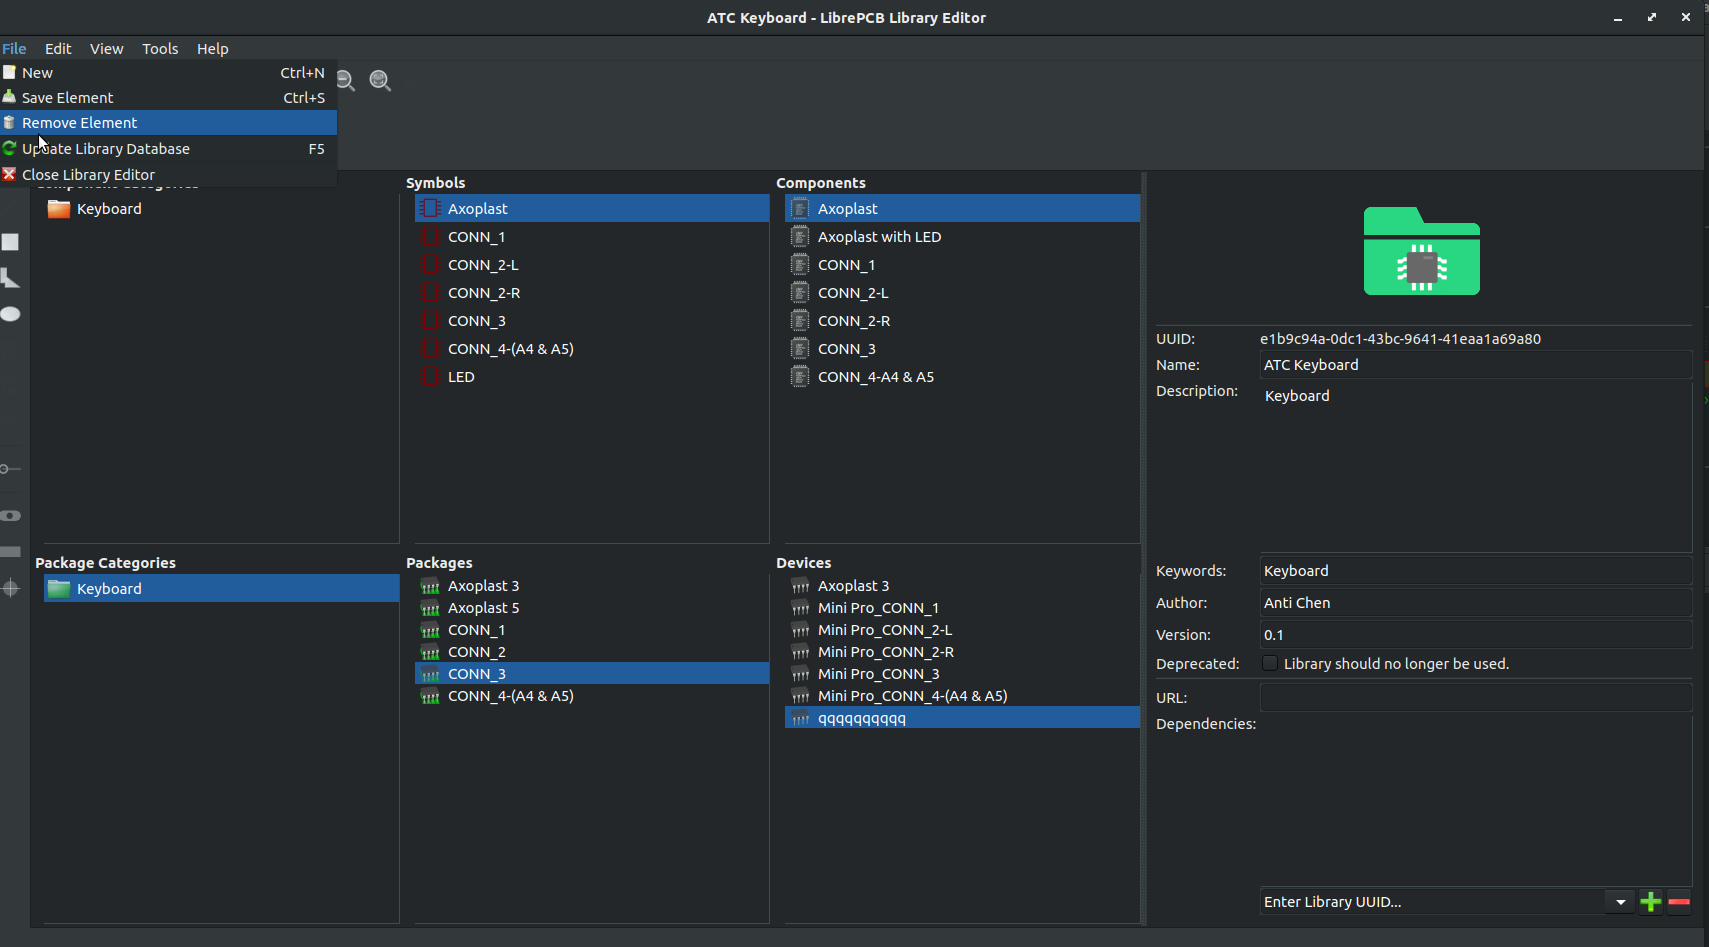Image resolution: width=1709 pixels, height=947 pixels.
Task: Select CONN_1 in the Packages list
Action: (592, 630)
